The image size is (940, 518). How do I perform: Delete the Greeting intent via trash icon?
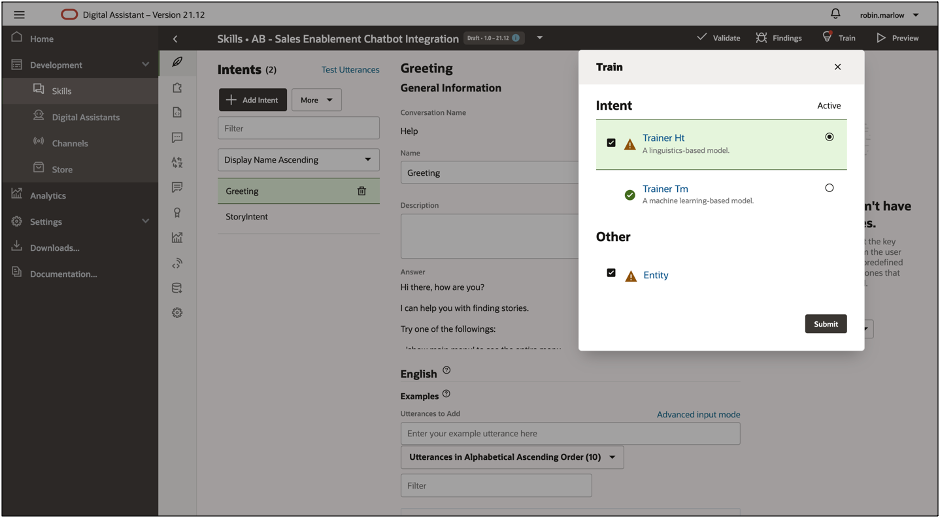point(362,191)
